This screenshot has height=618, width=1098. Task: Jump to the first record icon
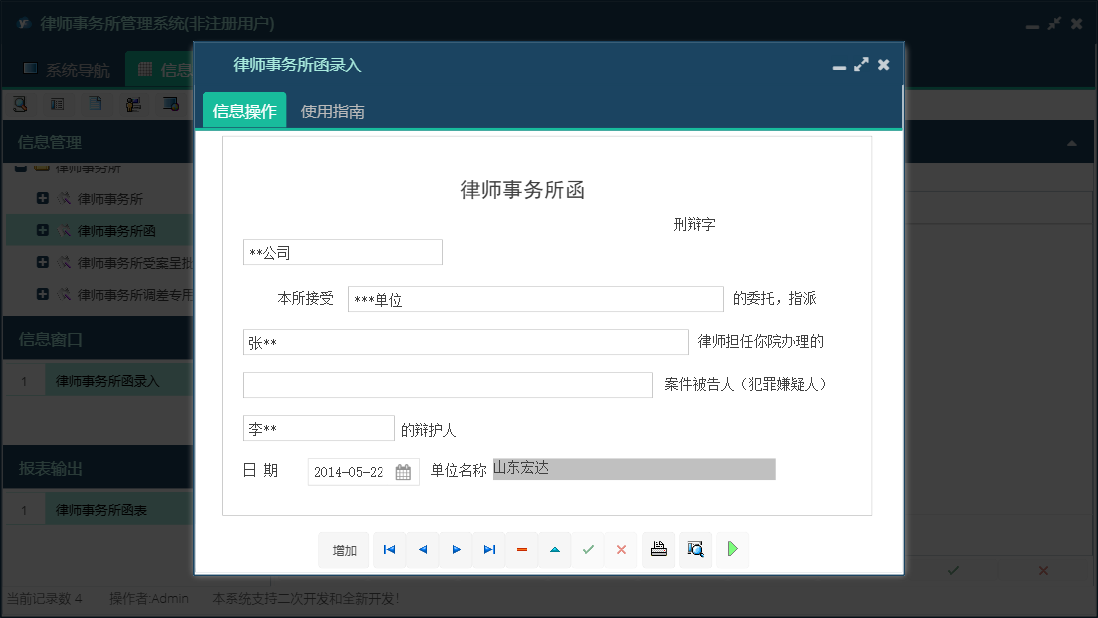click(389, 549)
